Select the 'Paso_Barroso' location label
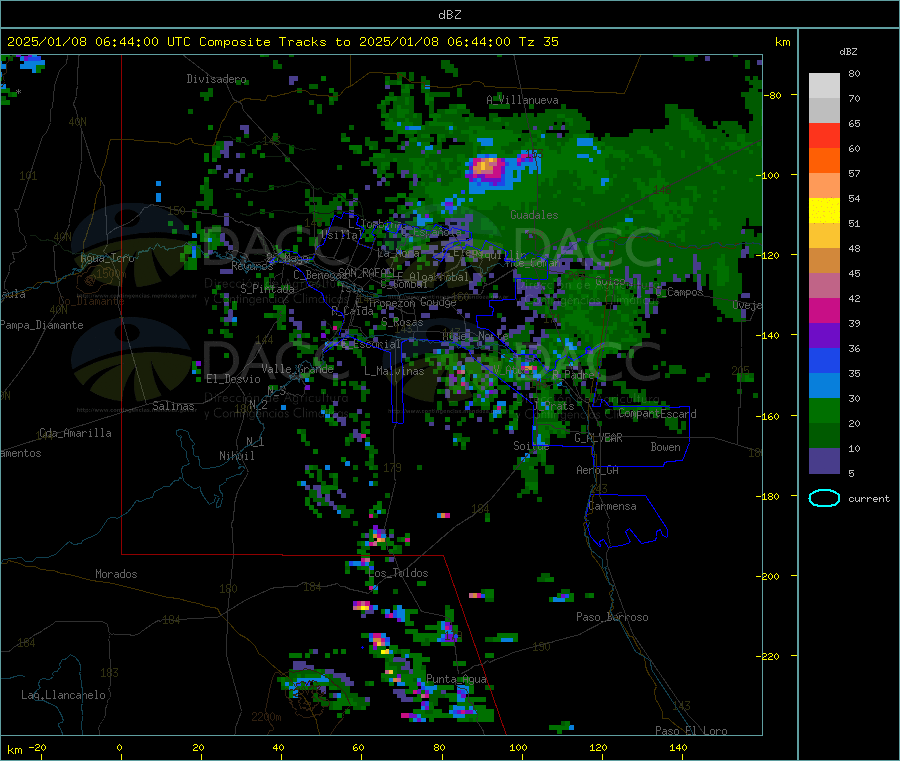The width and height of the screenshot is (900, 761). point(612,617)
